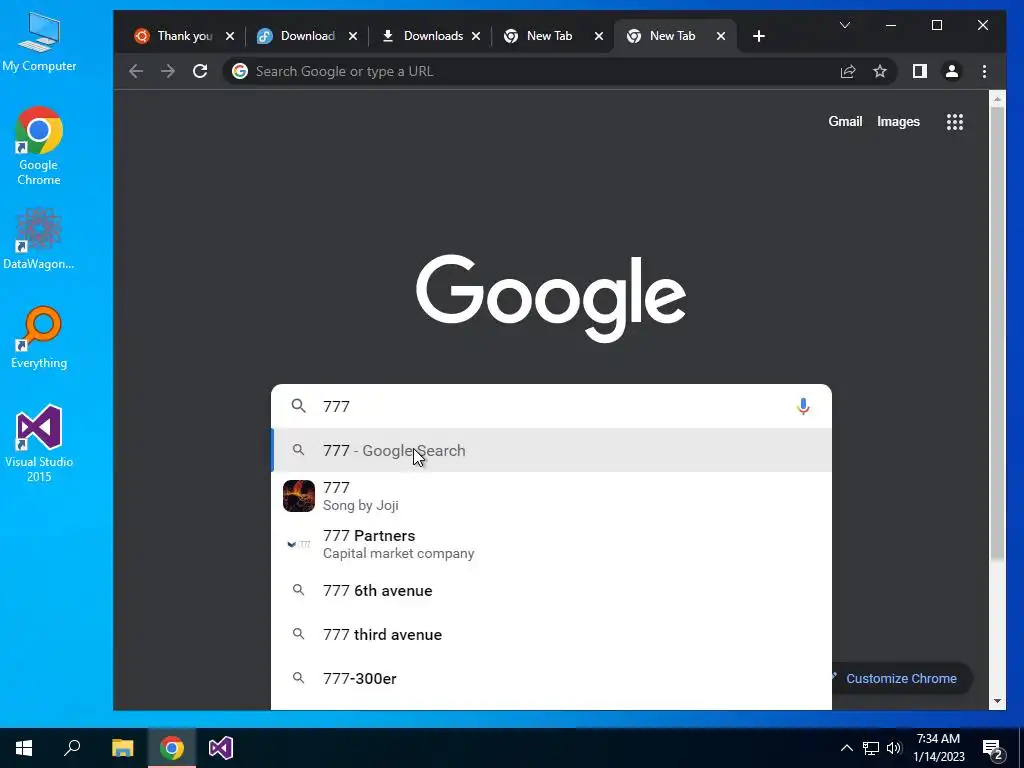Click the Google search box containing 777

[551, 406]
